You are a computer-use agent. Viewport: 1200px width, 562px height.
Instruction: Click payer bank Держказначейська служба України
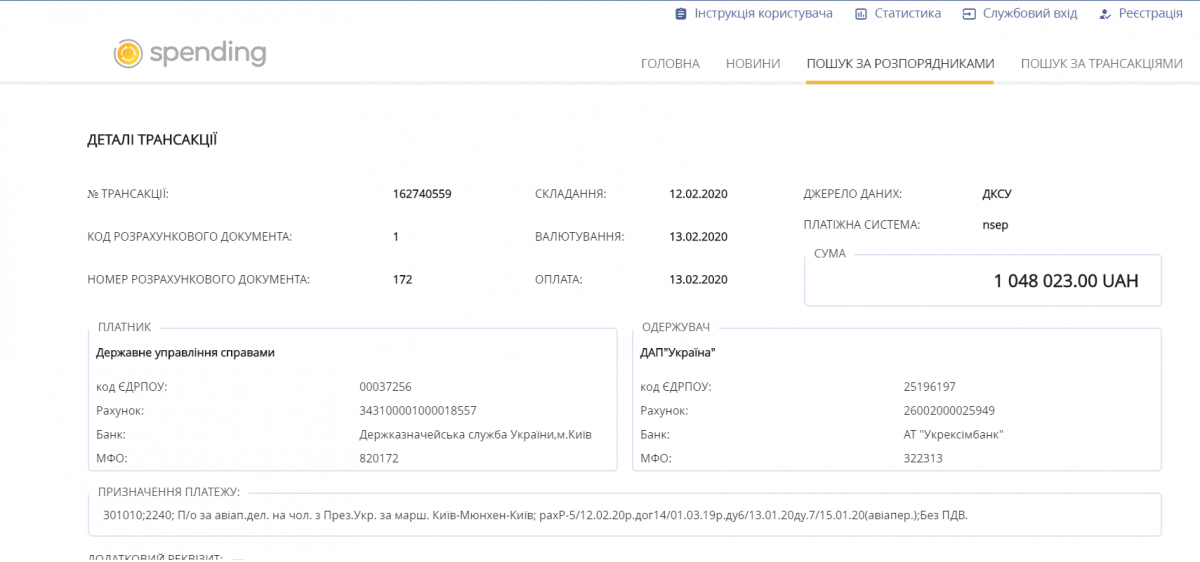(x=474, y=435)
